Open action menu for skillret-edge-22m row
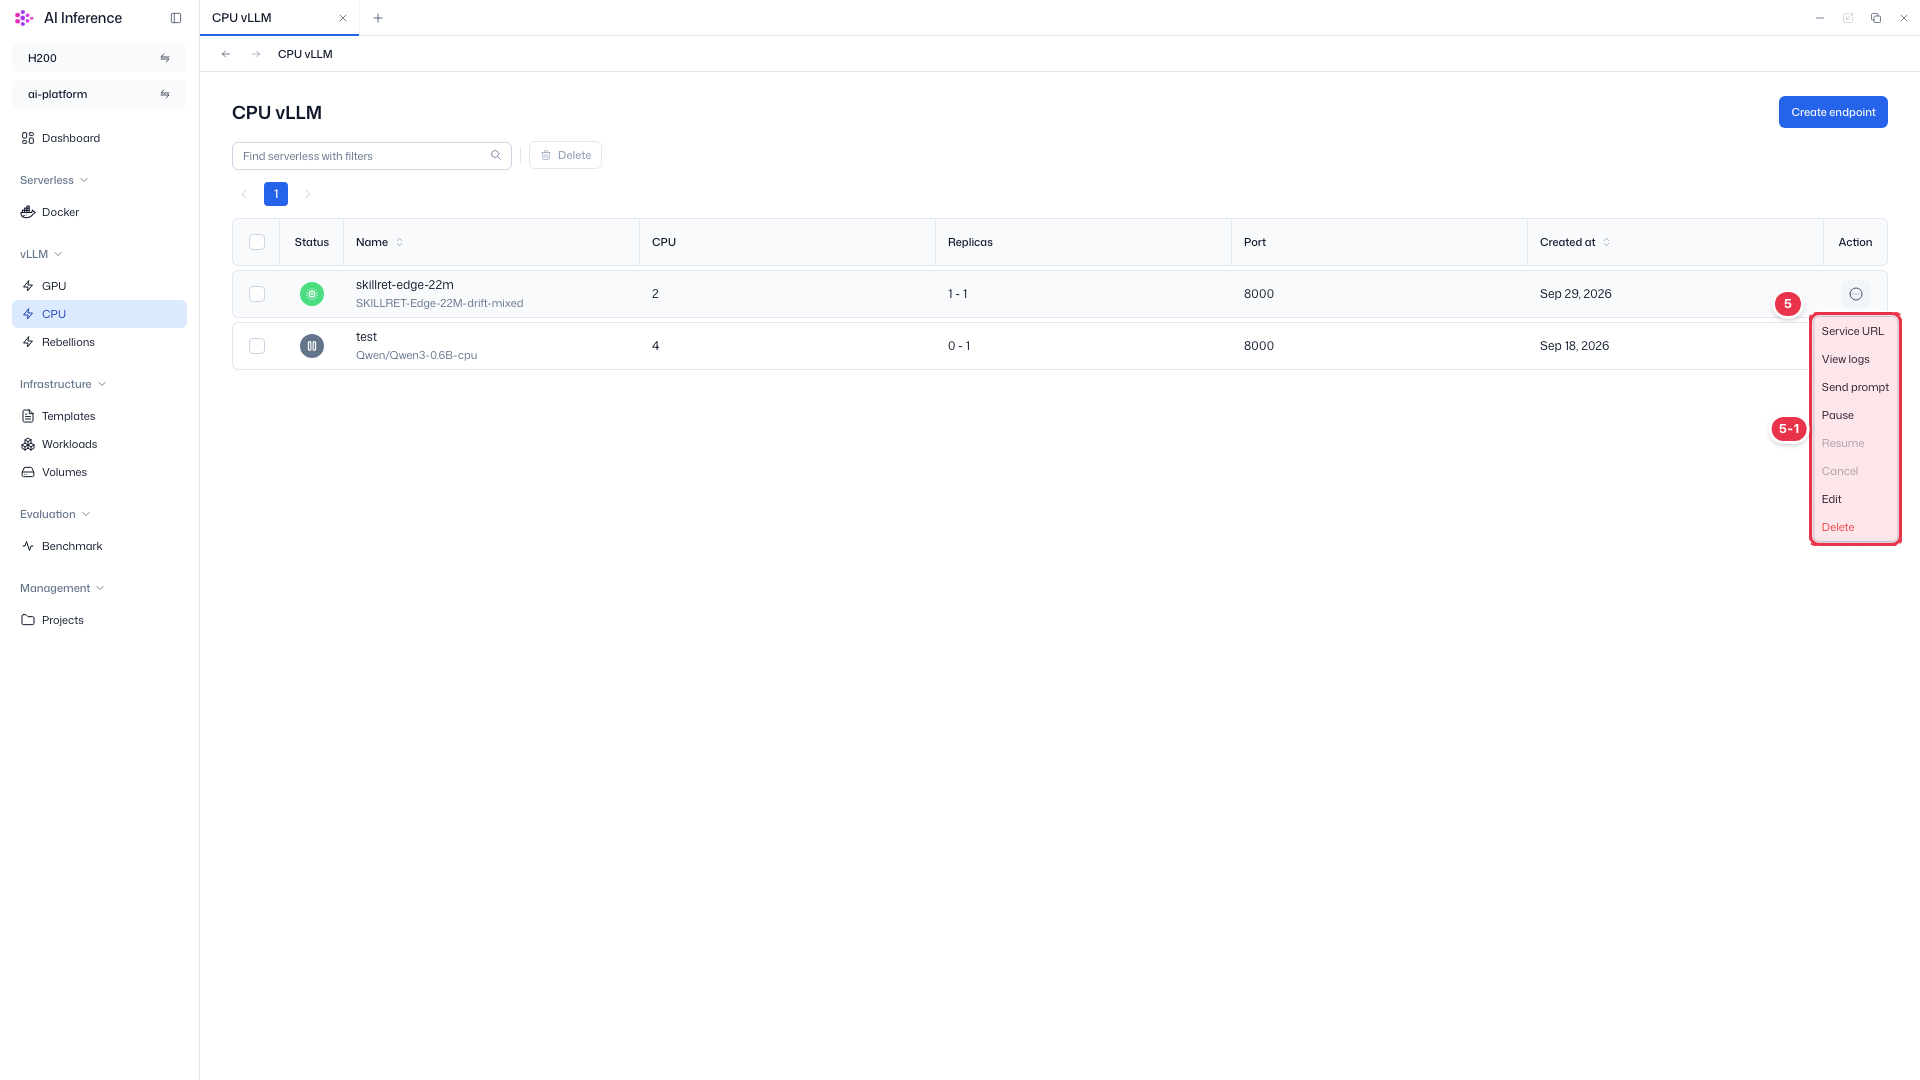Image resolution: width=1920 pixels, height=1080 pixels. click(x=1856, y=294)
